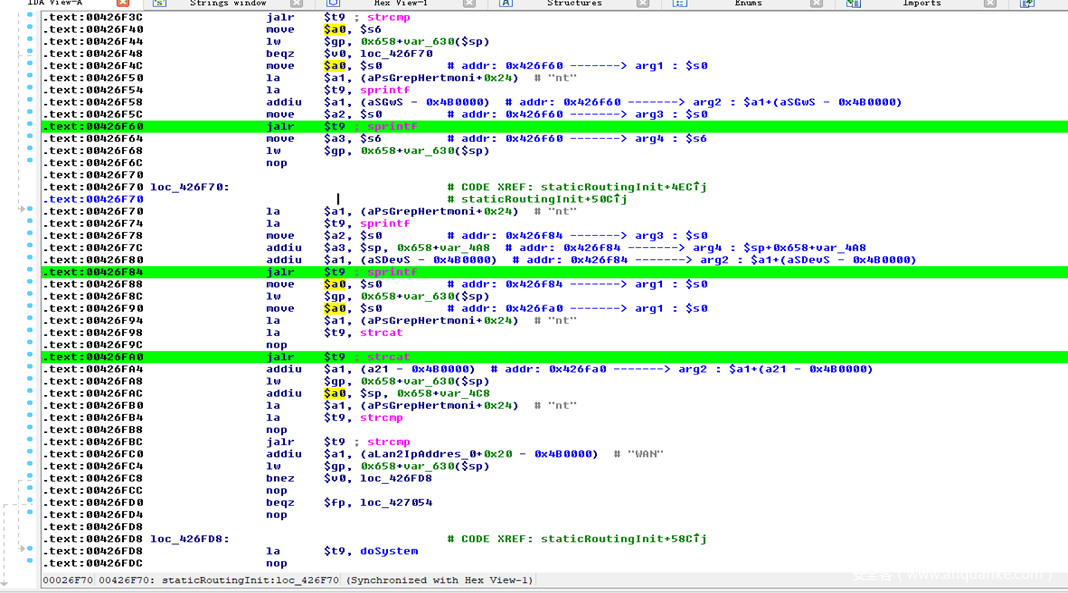Click doSystem on line 00426FD8

tap(389, 551)
